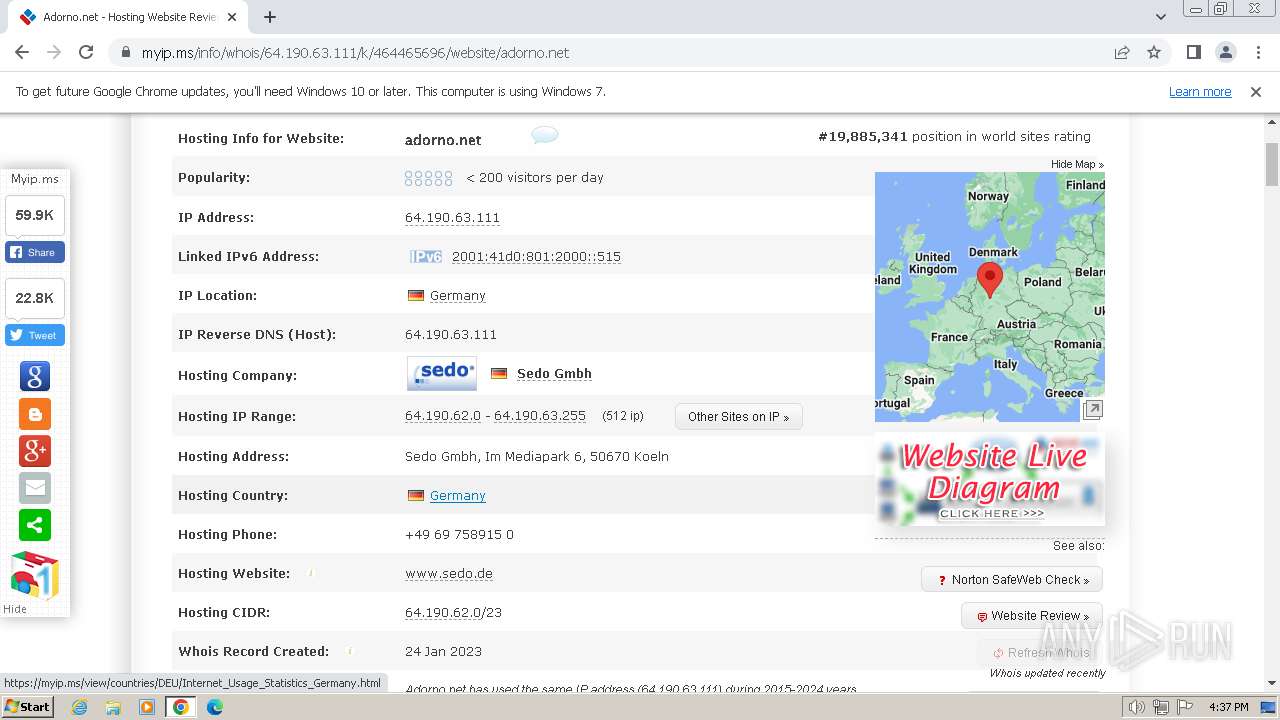The width and height of the screenshot is (1280, 720).
Task: Hide the social share sidebar
Action: 15,609
